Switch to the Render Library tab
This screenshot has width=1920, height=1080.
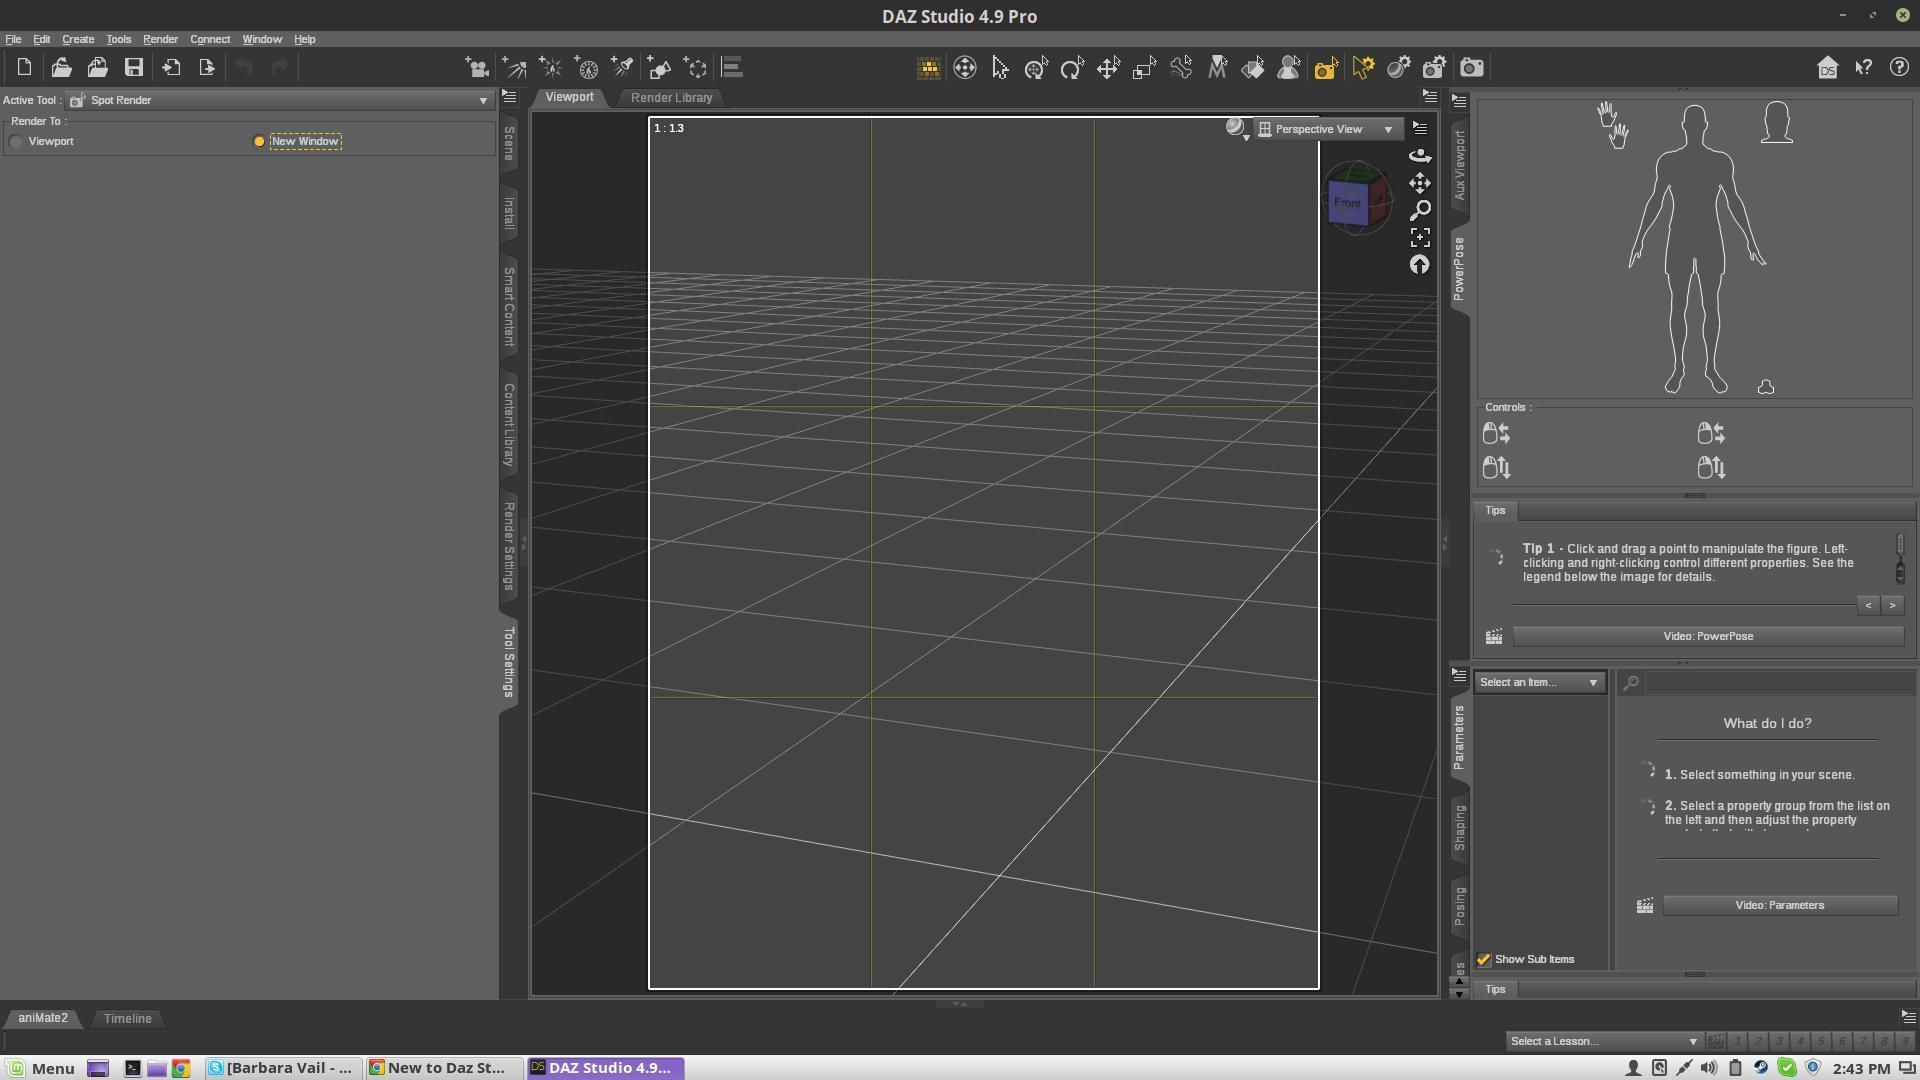[671, 98]
